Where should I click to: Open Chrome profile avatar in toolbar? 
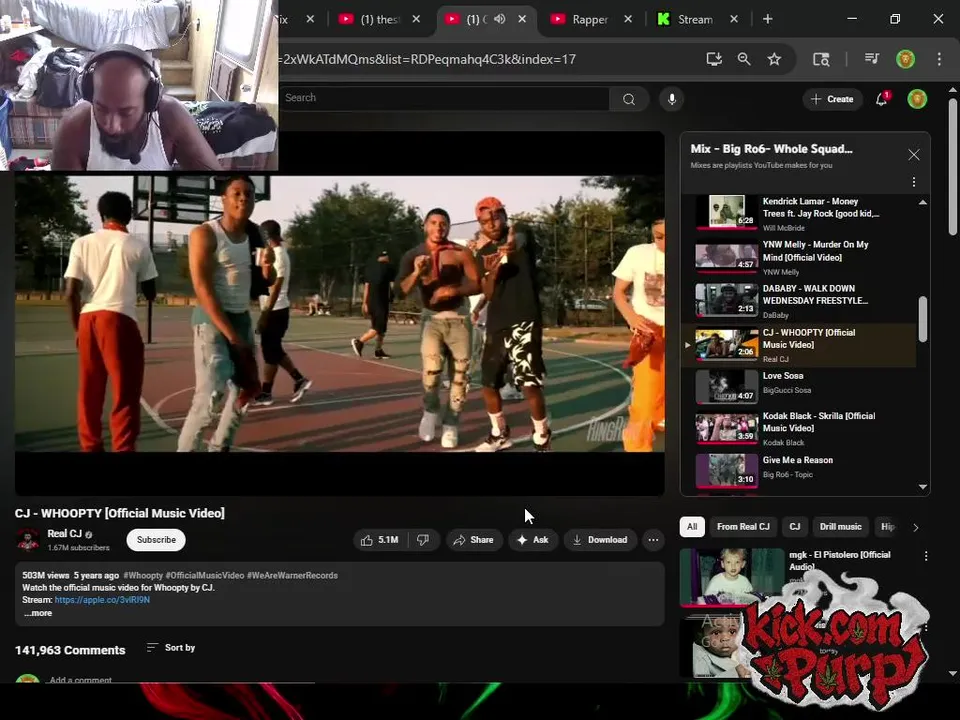(906, 59)
